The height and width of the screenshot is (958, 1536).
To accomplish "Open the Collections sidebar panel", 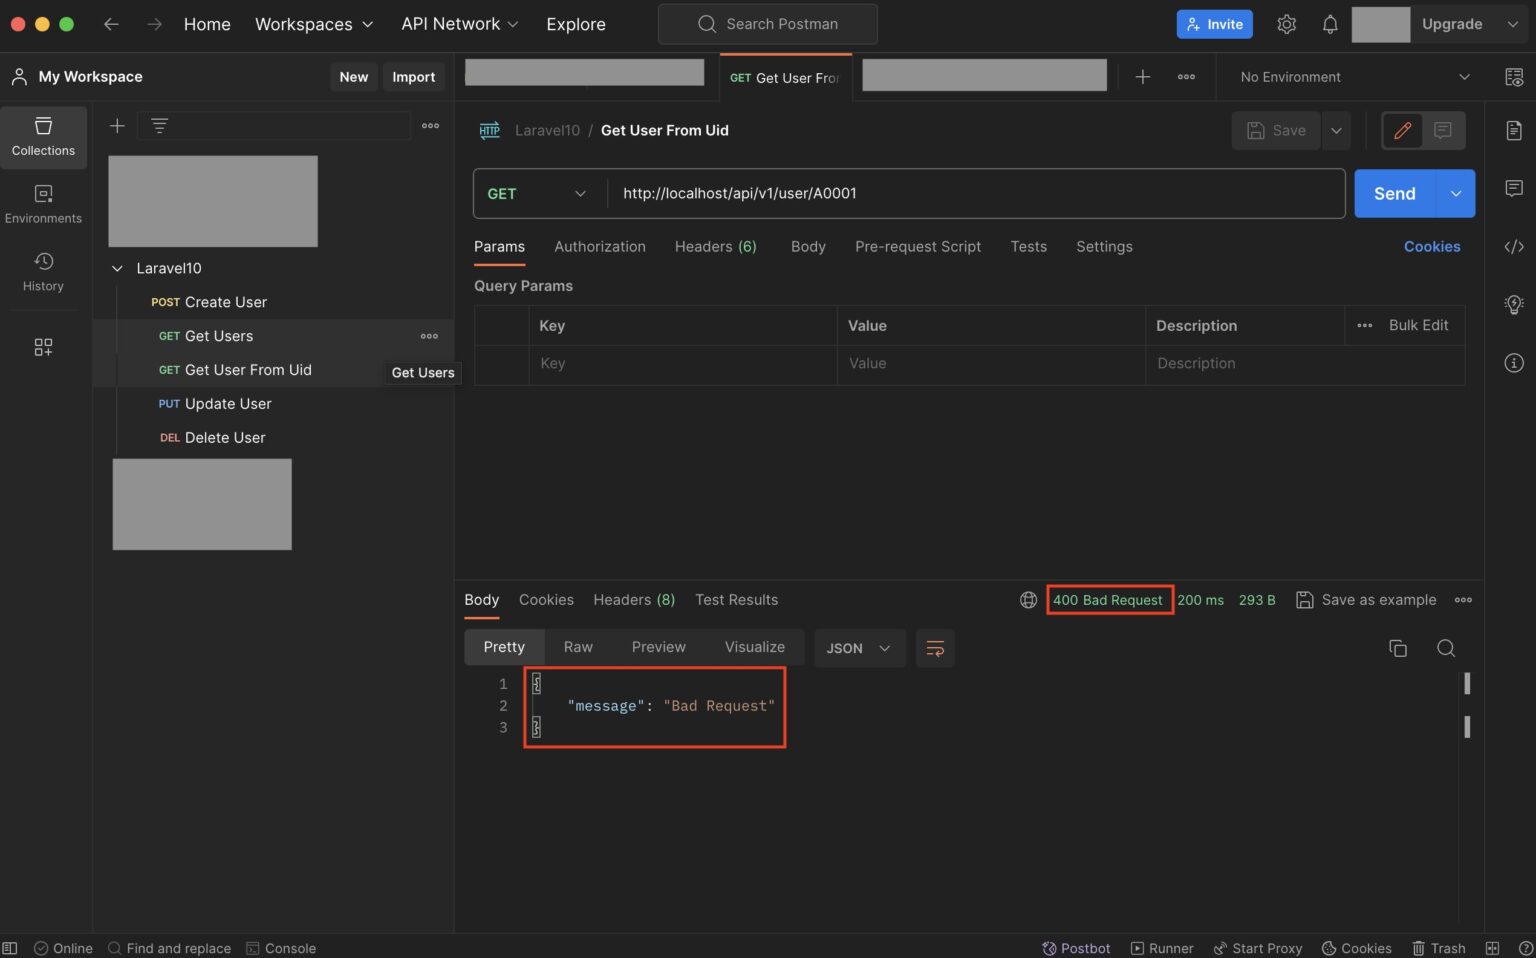I will [43, 137].
